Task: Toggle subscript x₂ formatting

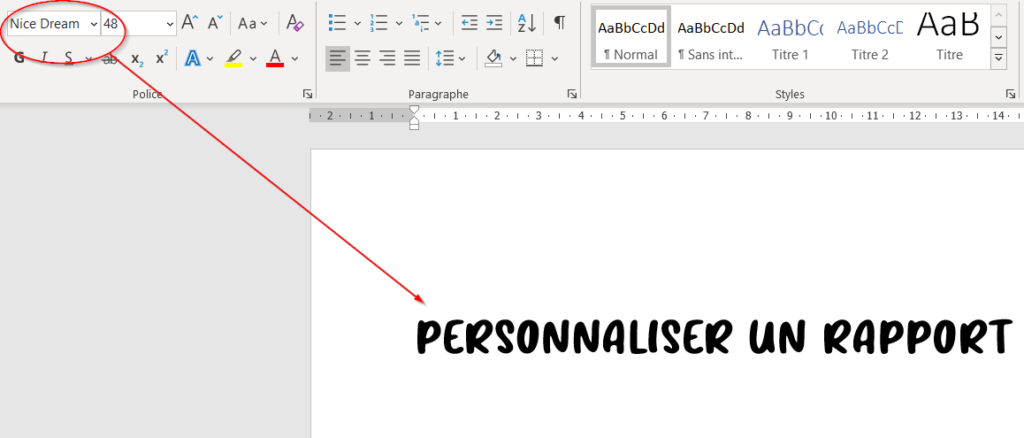Action: click(136, 59)
